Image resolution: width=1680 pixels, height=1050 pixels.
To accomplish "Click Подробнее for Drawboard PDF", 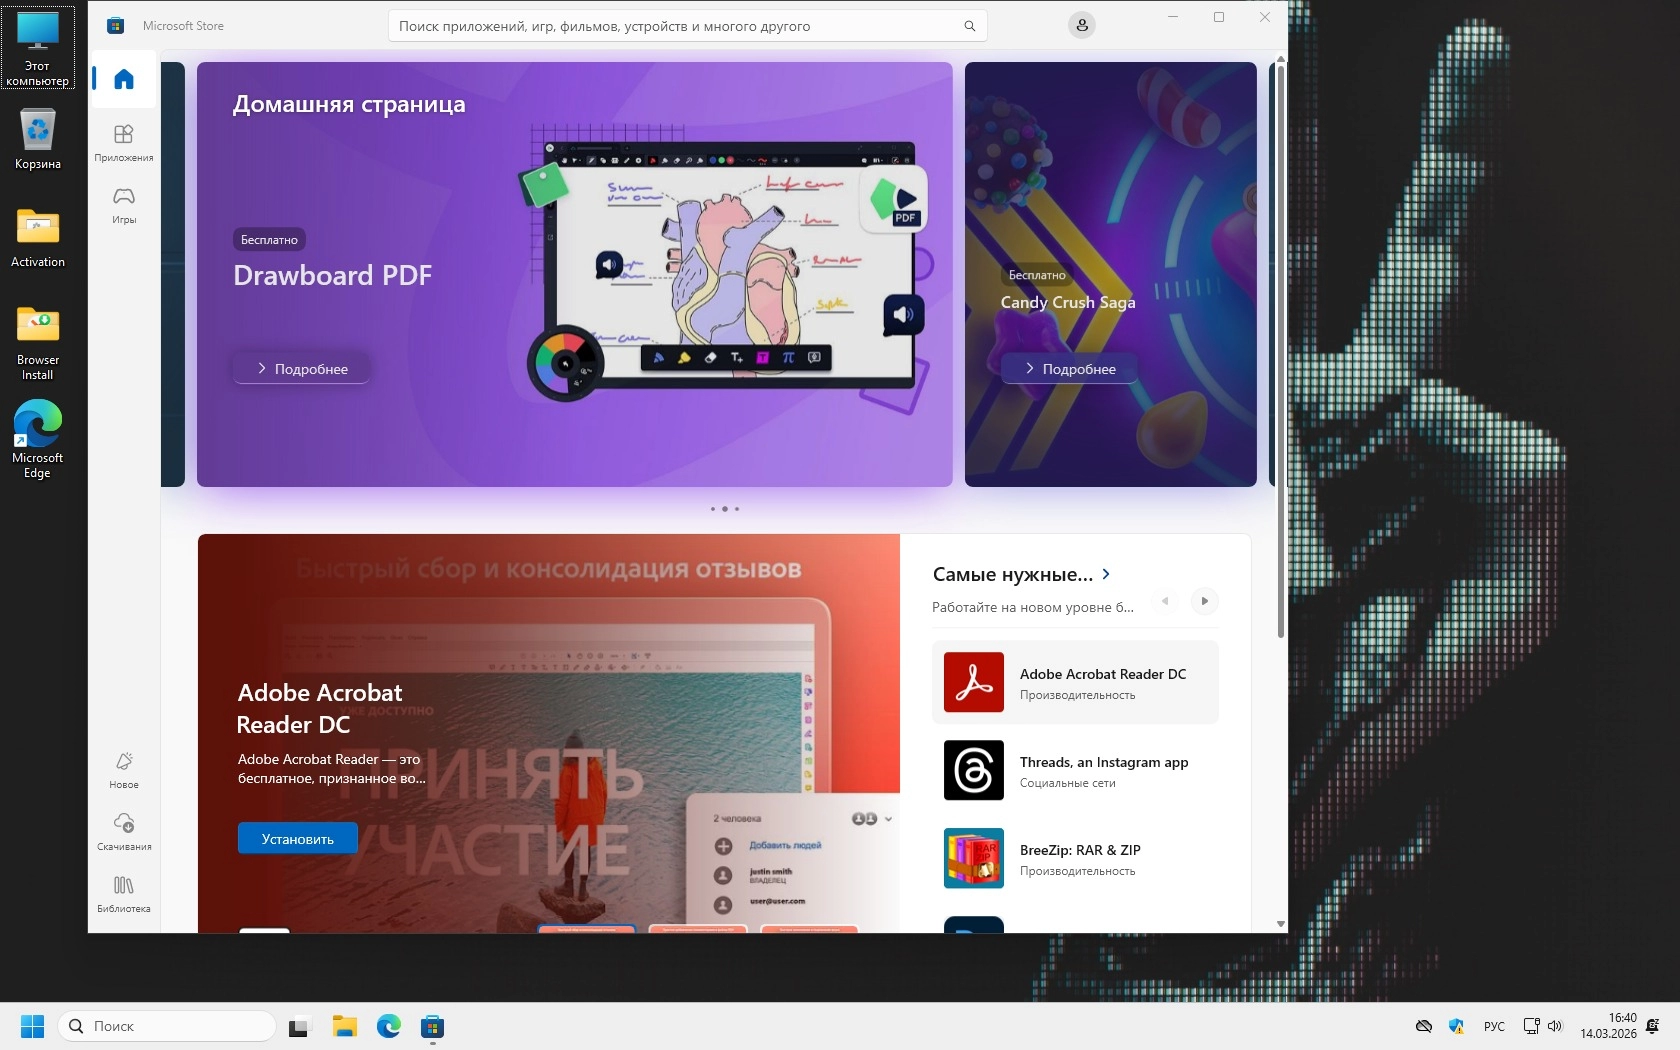I will (x=302, y=368).
